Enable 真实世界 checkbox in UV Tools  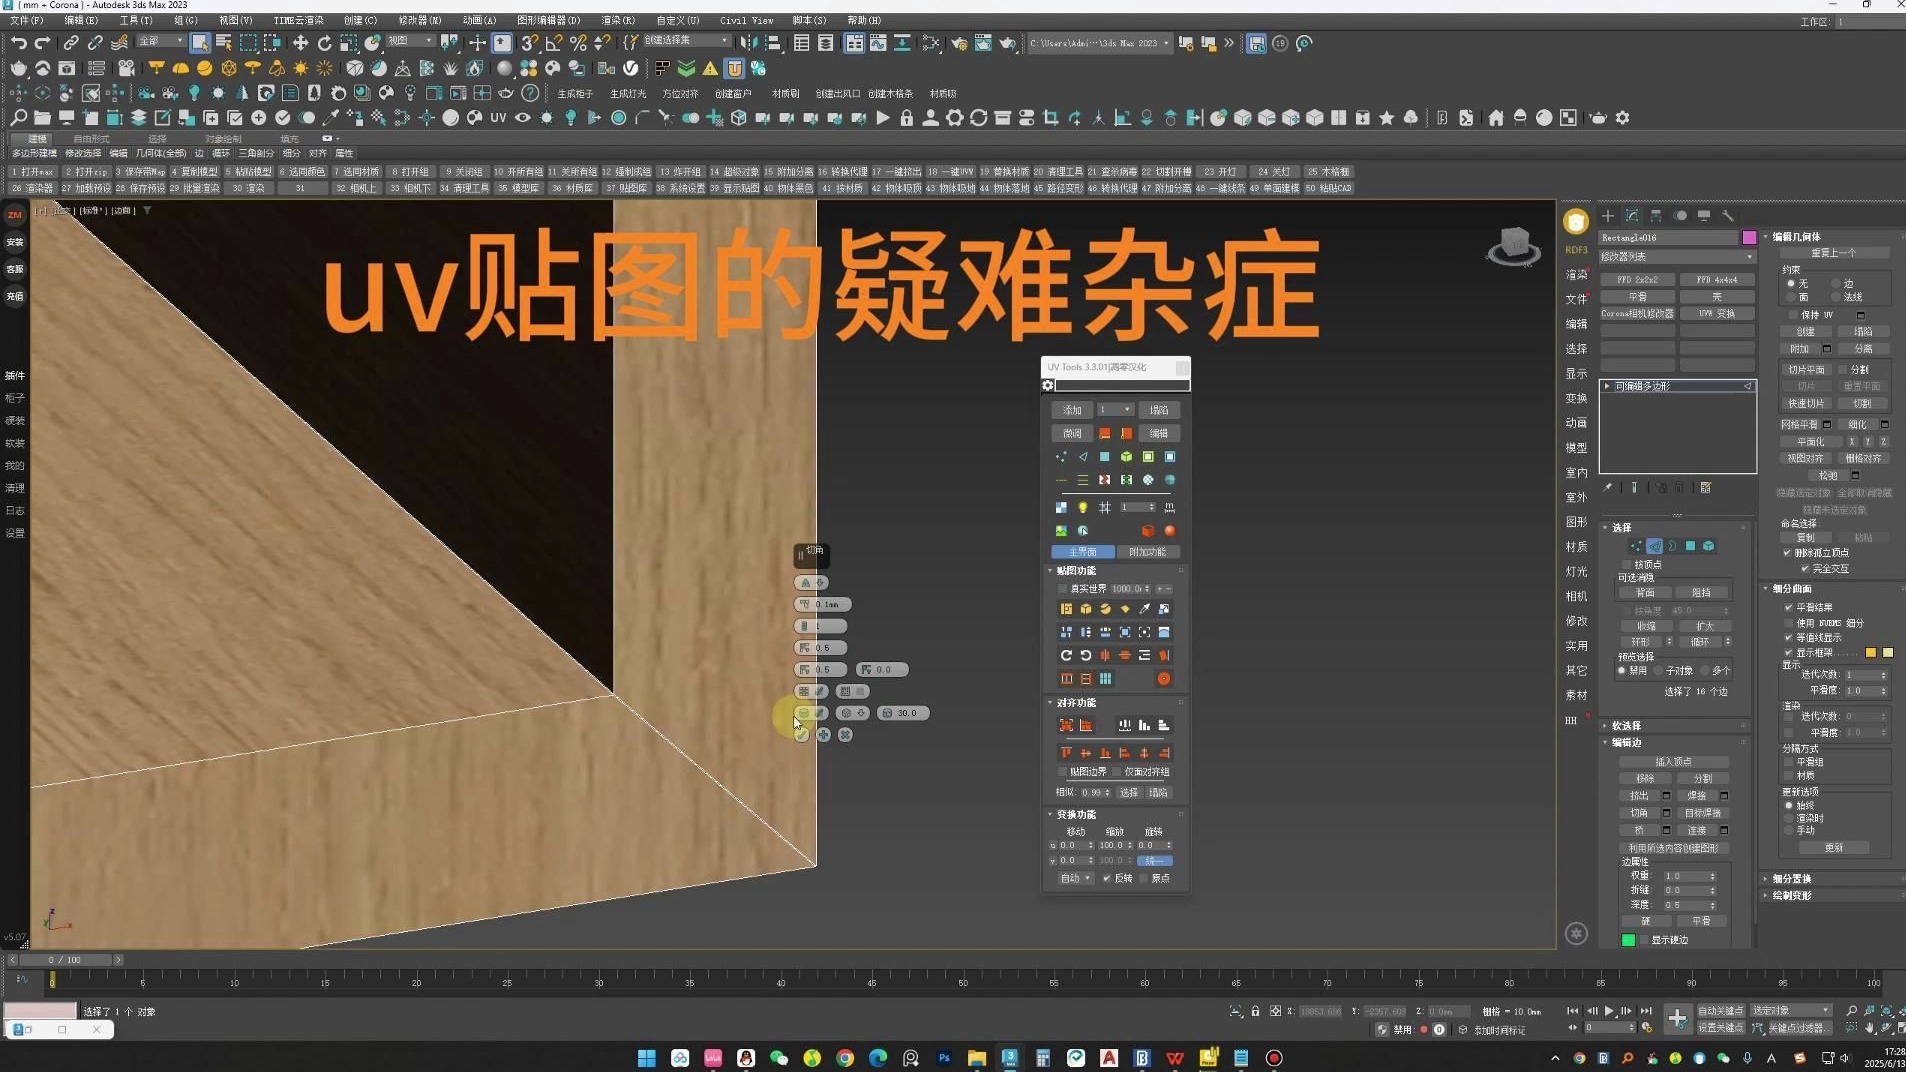tap(1063, 589)
